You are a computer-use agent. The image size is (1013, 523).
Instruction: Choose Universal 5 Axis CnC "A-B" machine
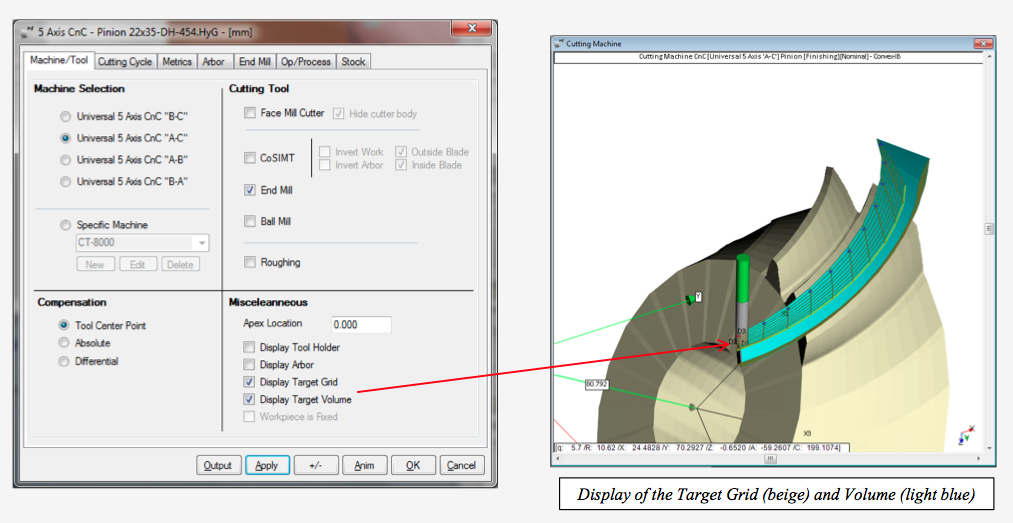point(65,160)
